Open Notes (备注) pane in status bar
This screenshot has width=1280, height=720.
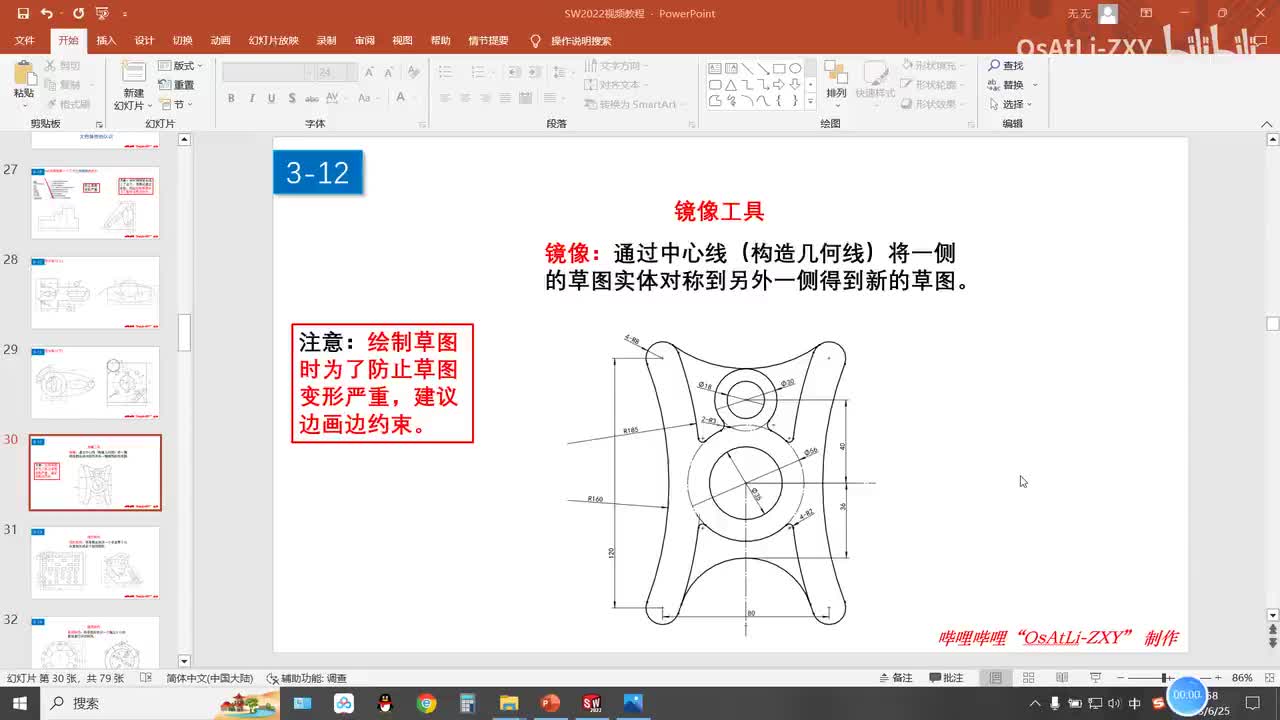point(896,678)
